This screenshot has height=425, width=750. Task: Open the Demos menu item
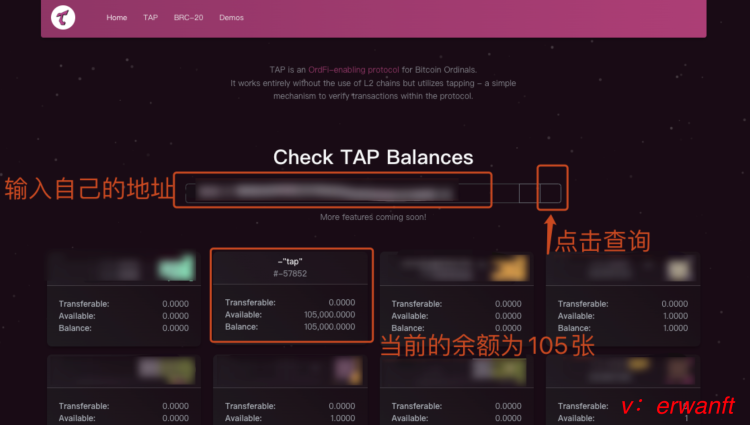point(232,18)
